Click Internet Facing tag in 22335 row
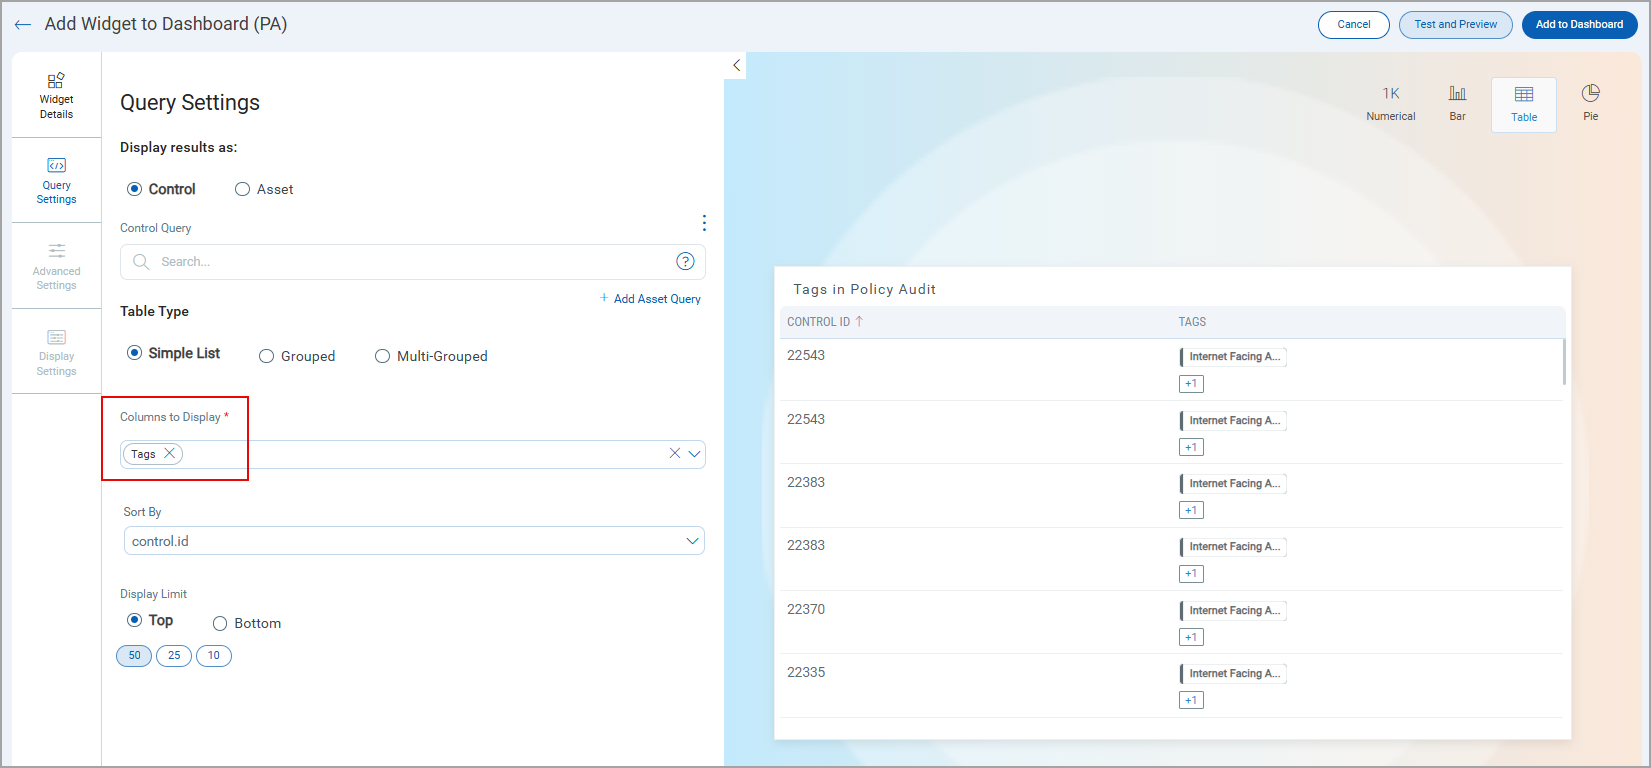1651x768 pixels. [1233, 673]
